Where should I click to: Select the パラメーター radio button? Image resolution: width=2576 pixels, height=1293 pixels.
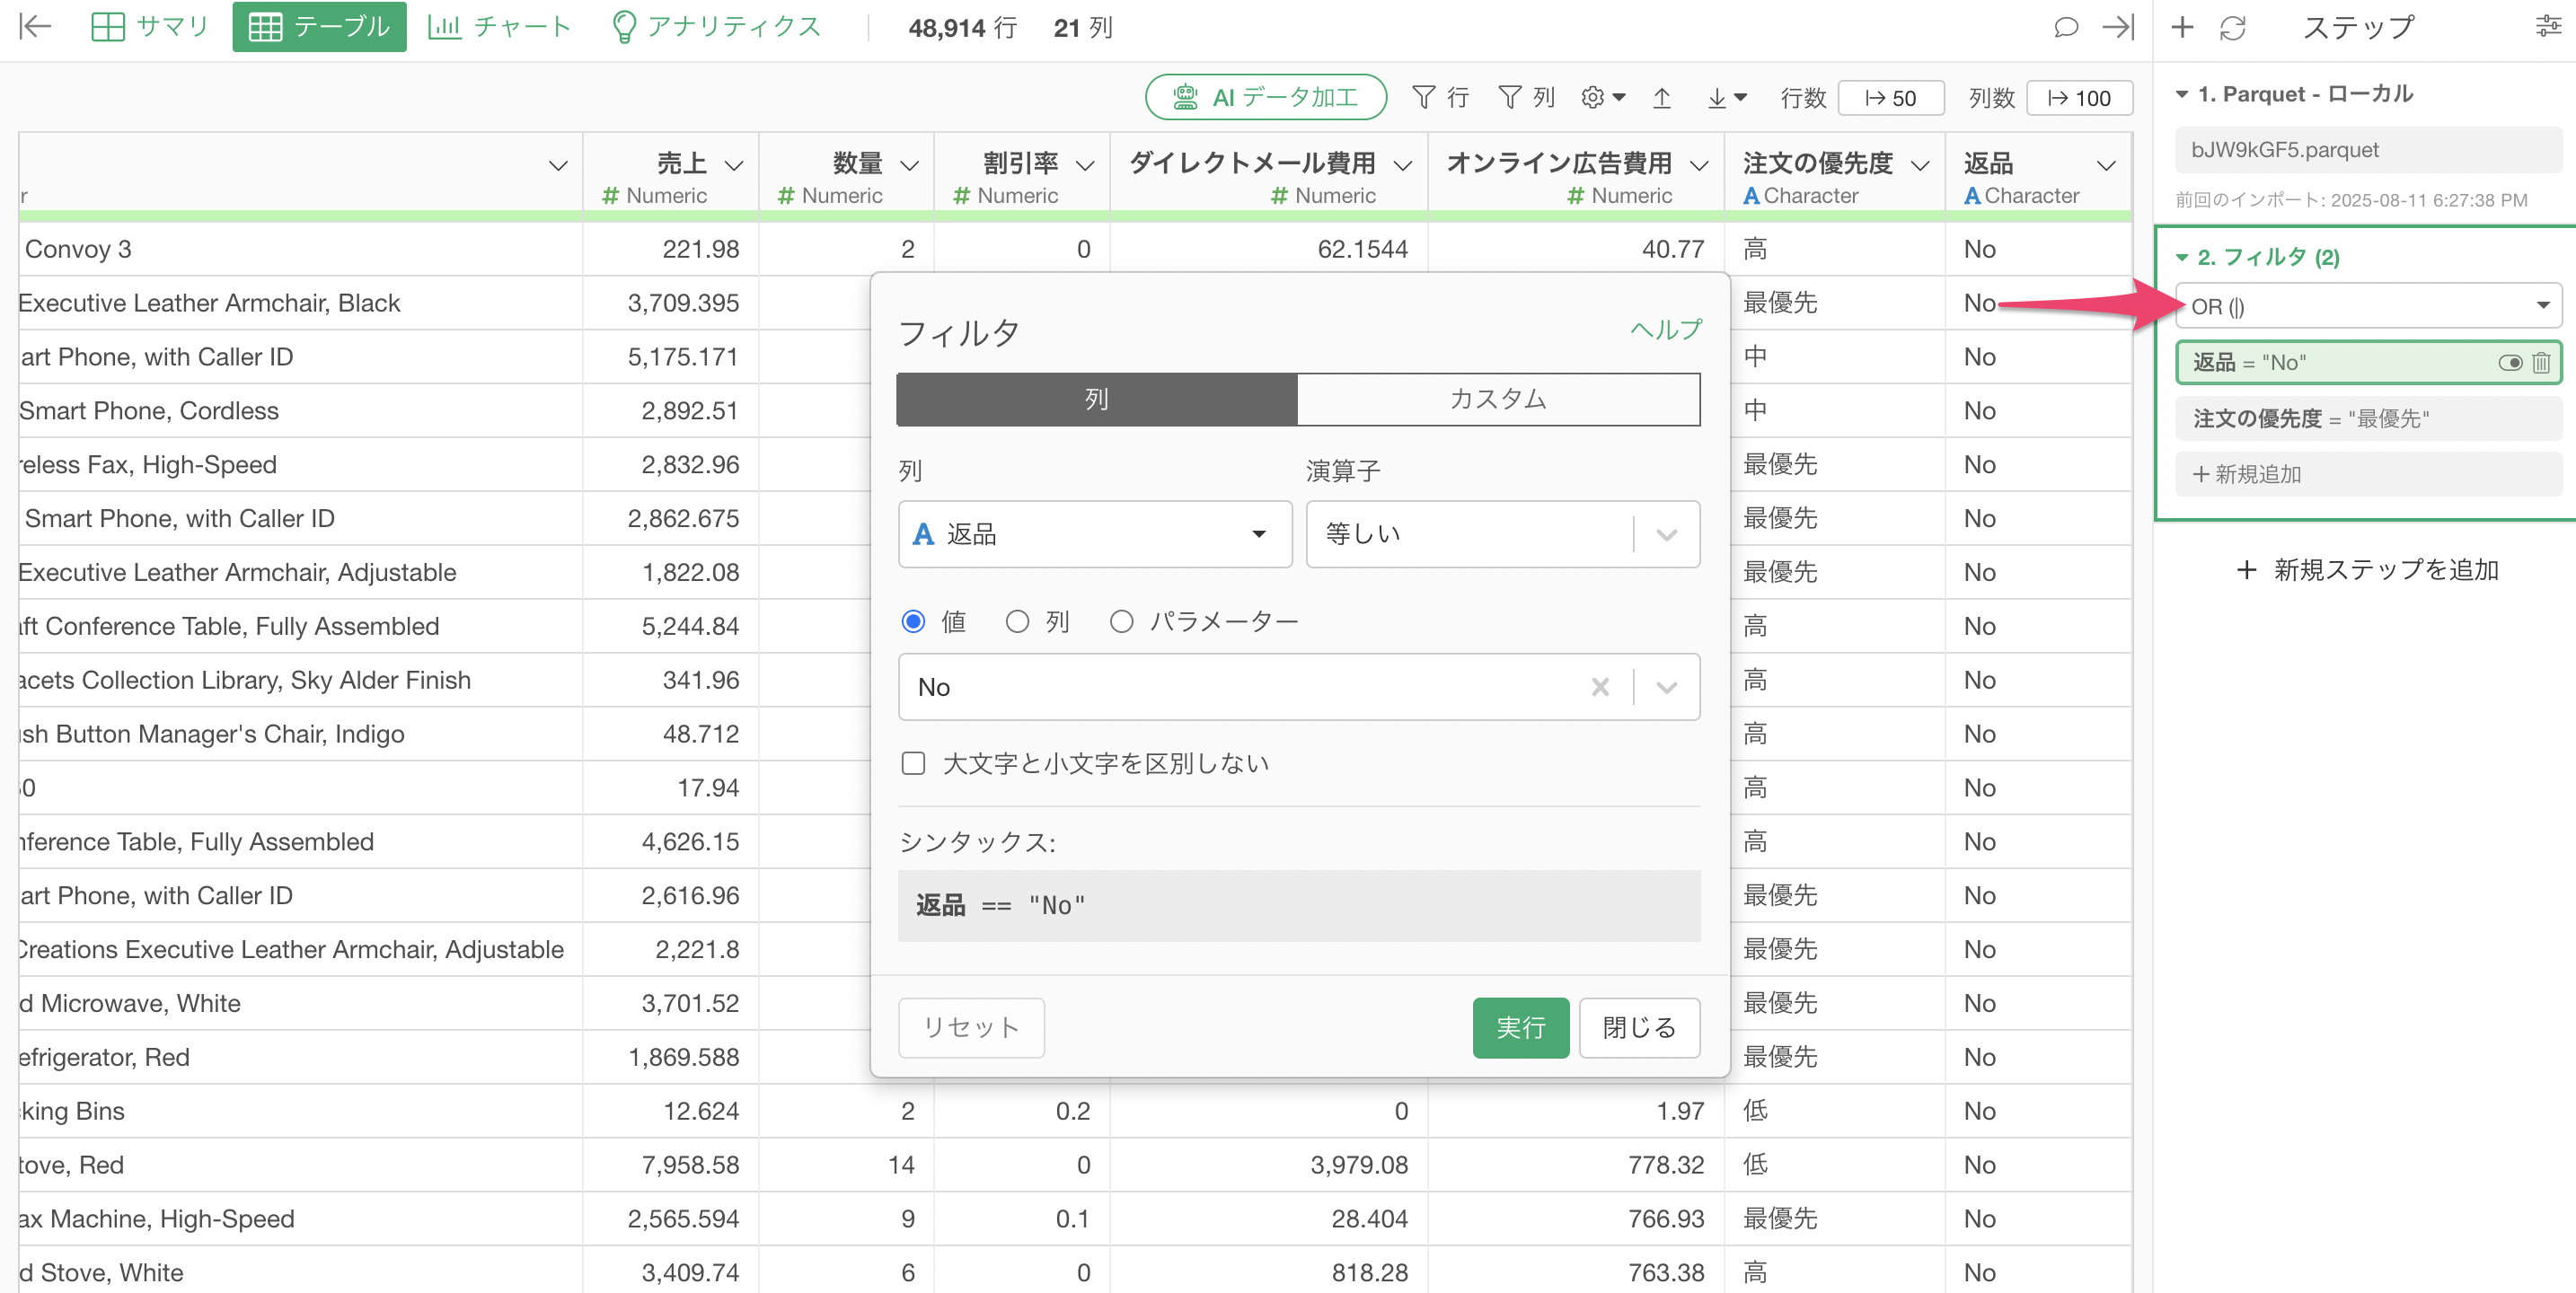point(1121,621)
